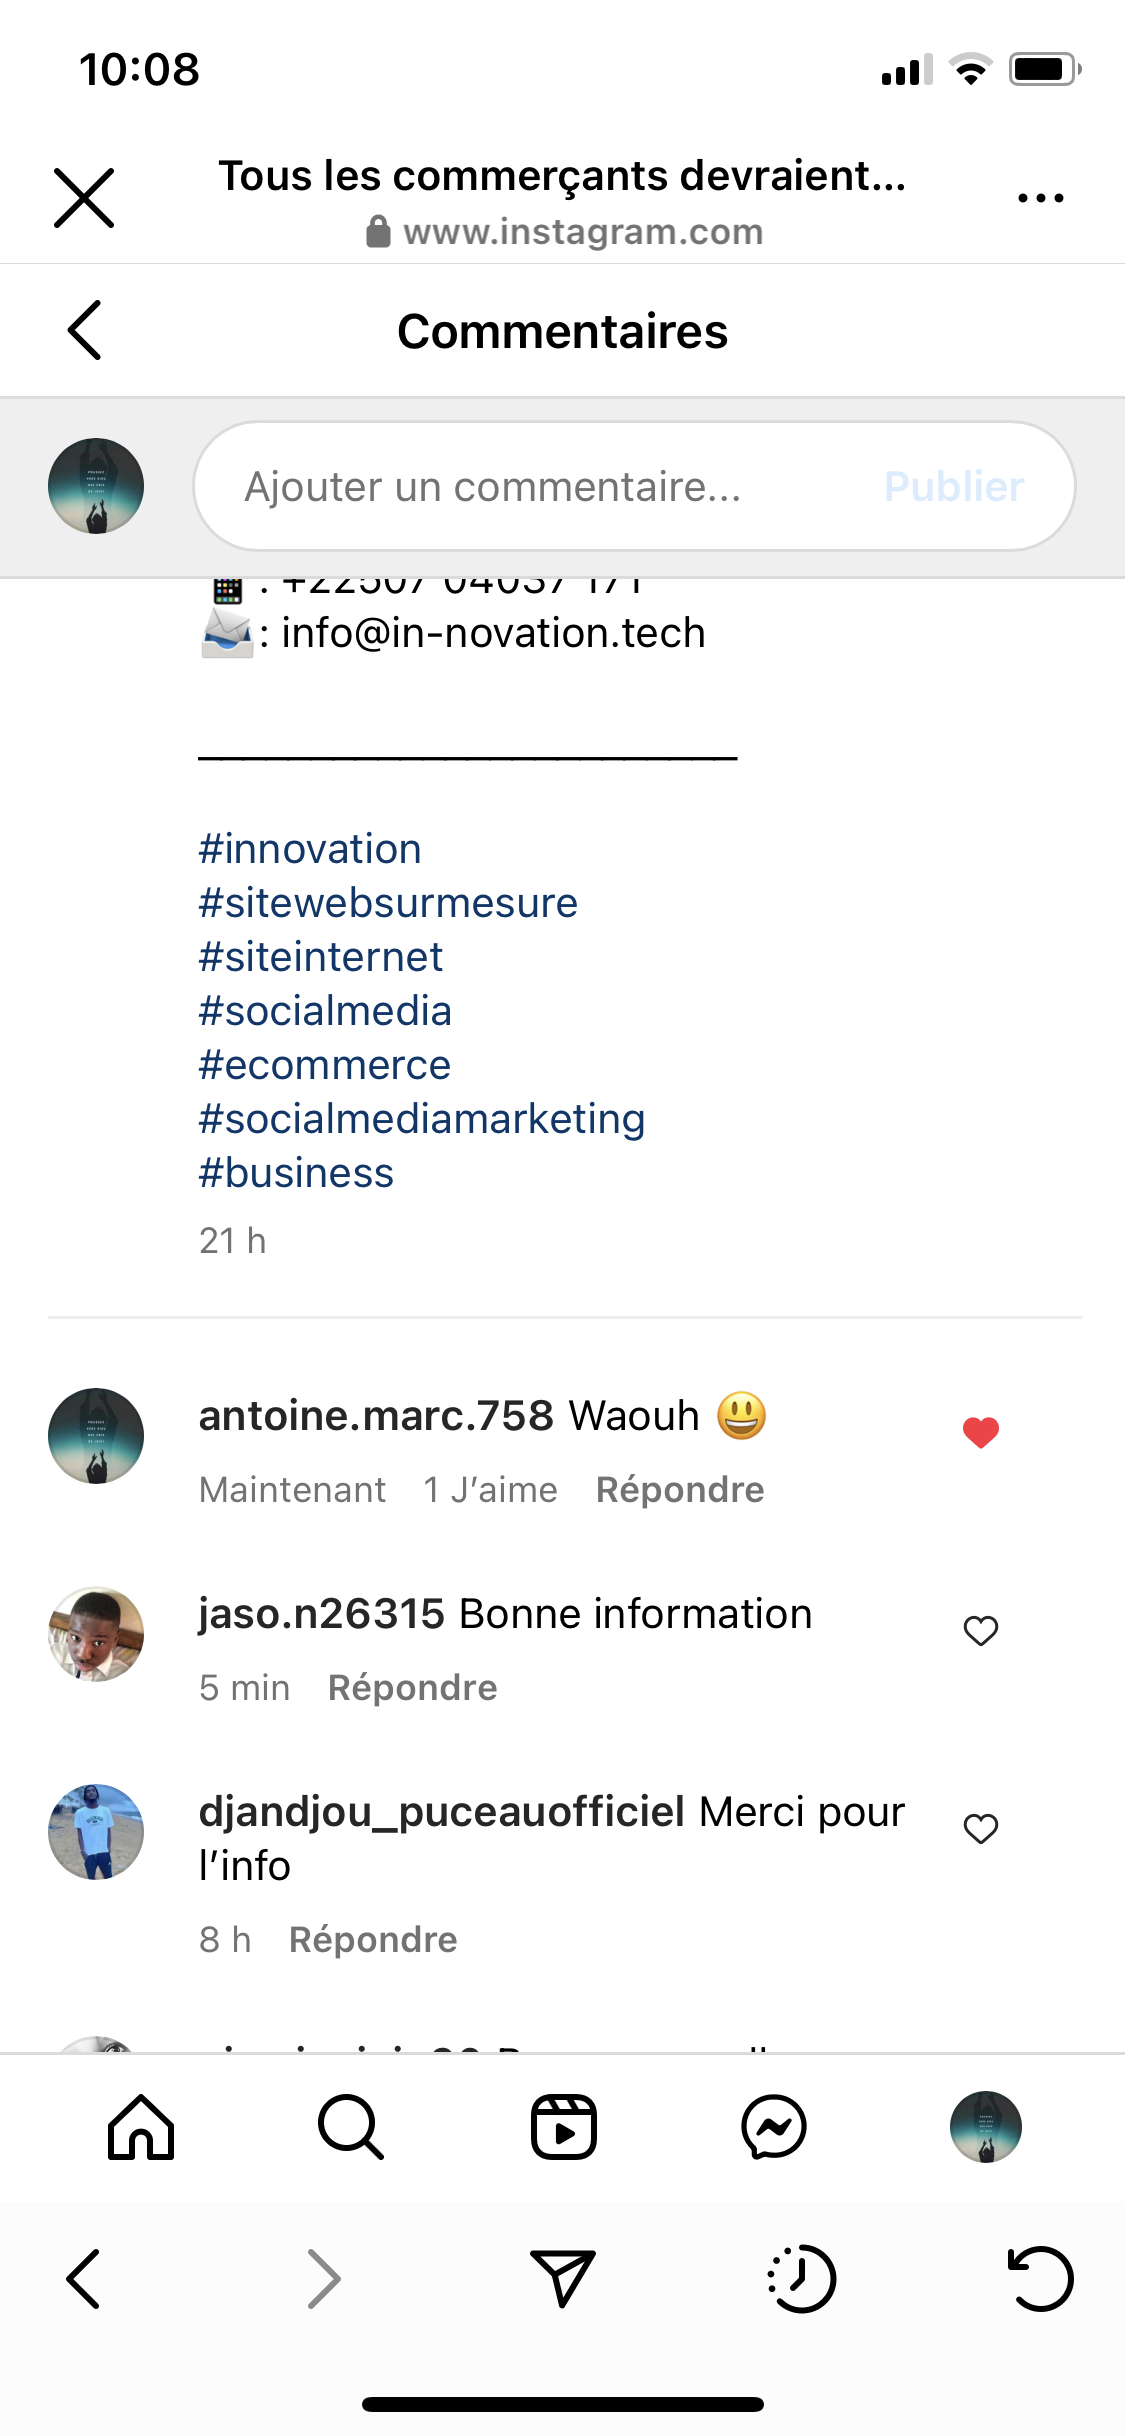Like djandjou_puceauofficiel's comment
The height and width of the screenshot is (2436, 1125).
[x=981, y=1828]
